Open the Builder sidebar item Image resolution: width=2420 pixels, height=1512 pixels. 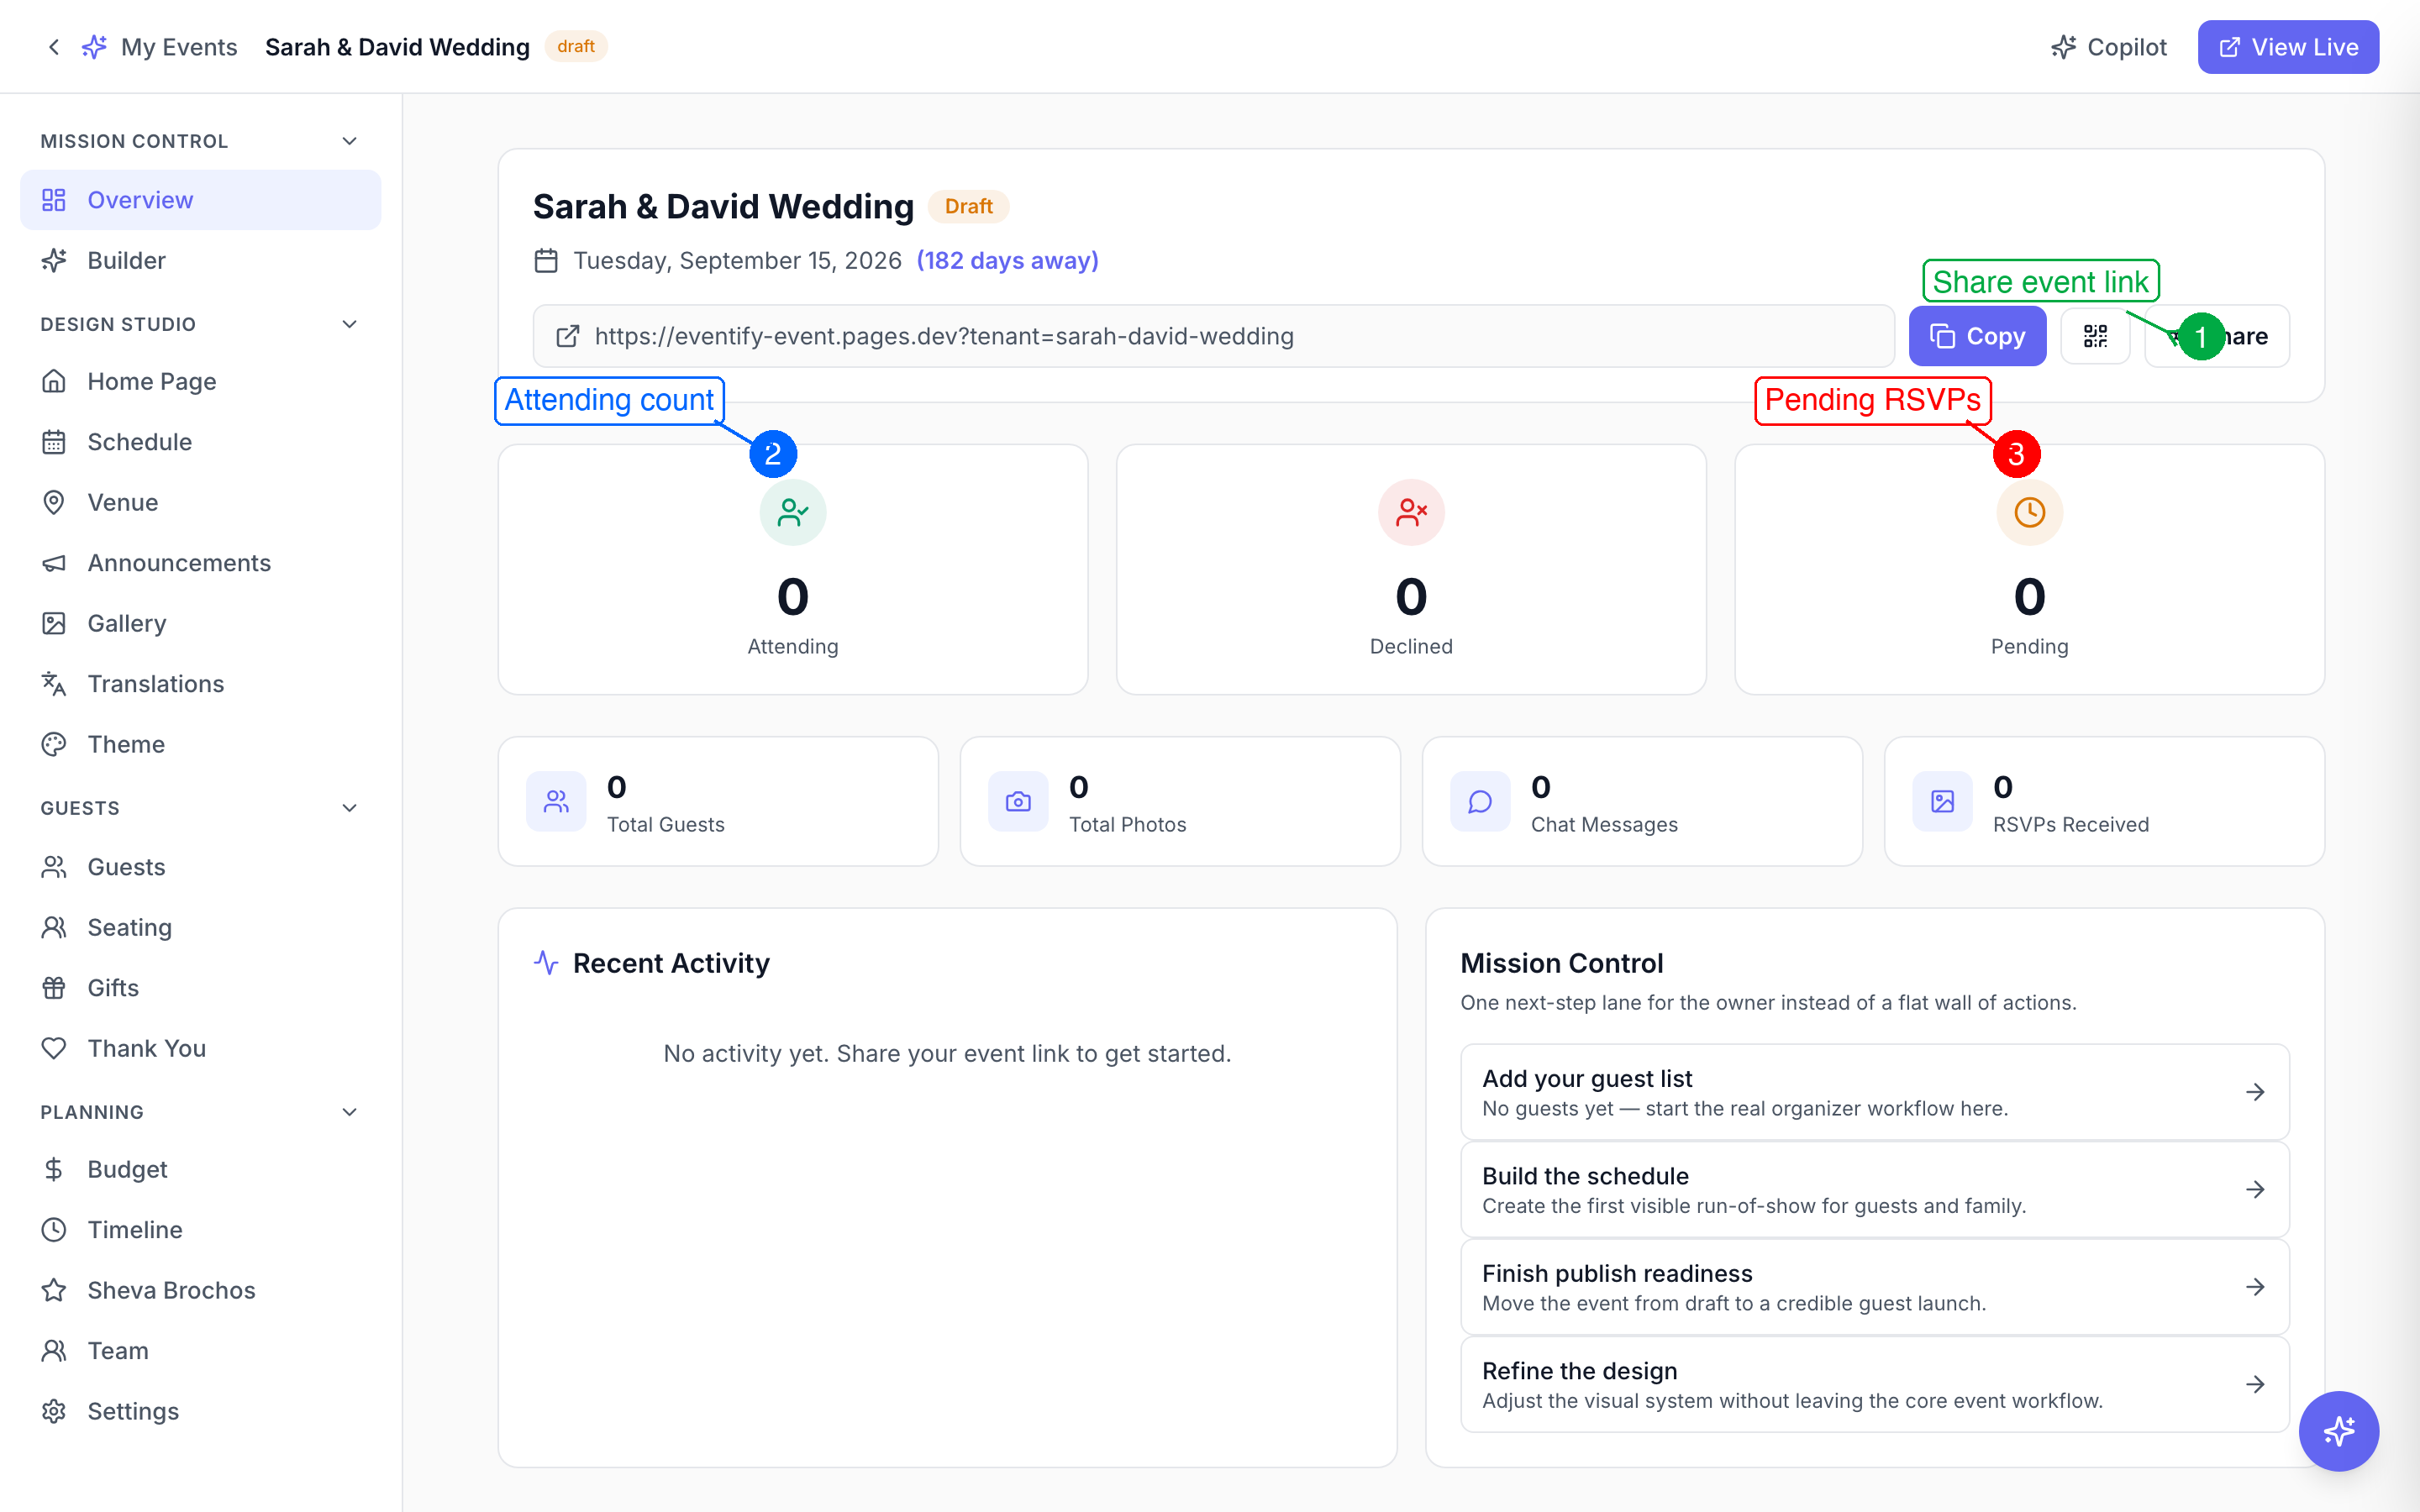(126, 260)
